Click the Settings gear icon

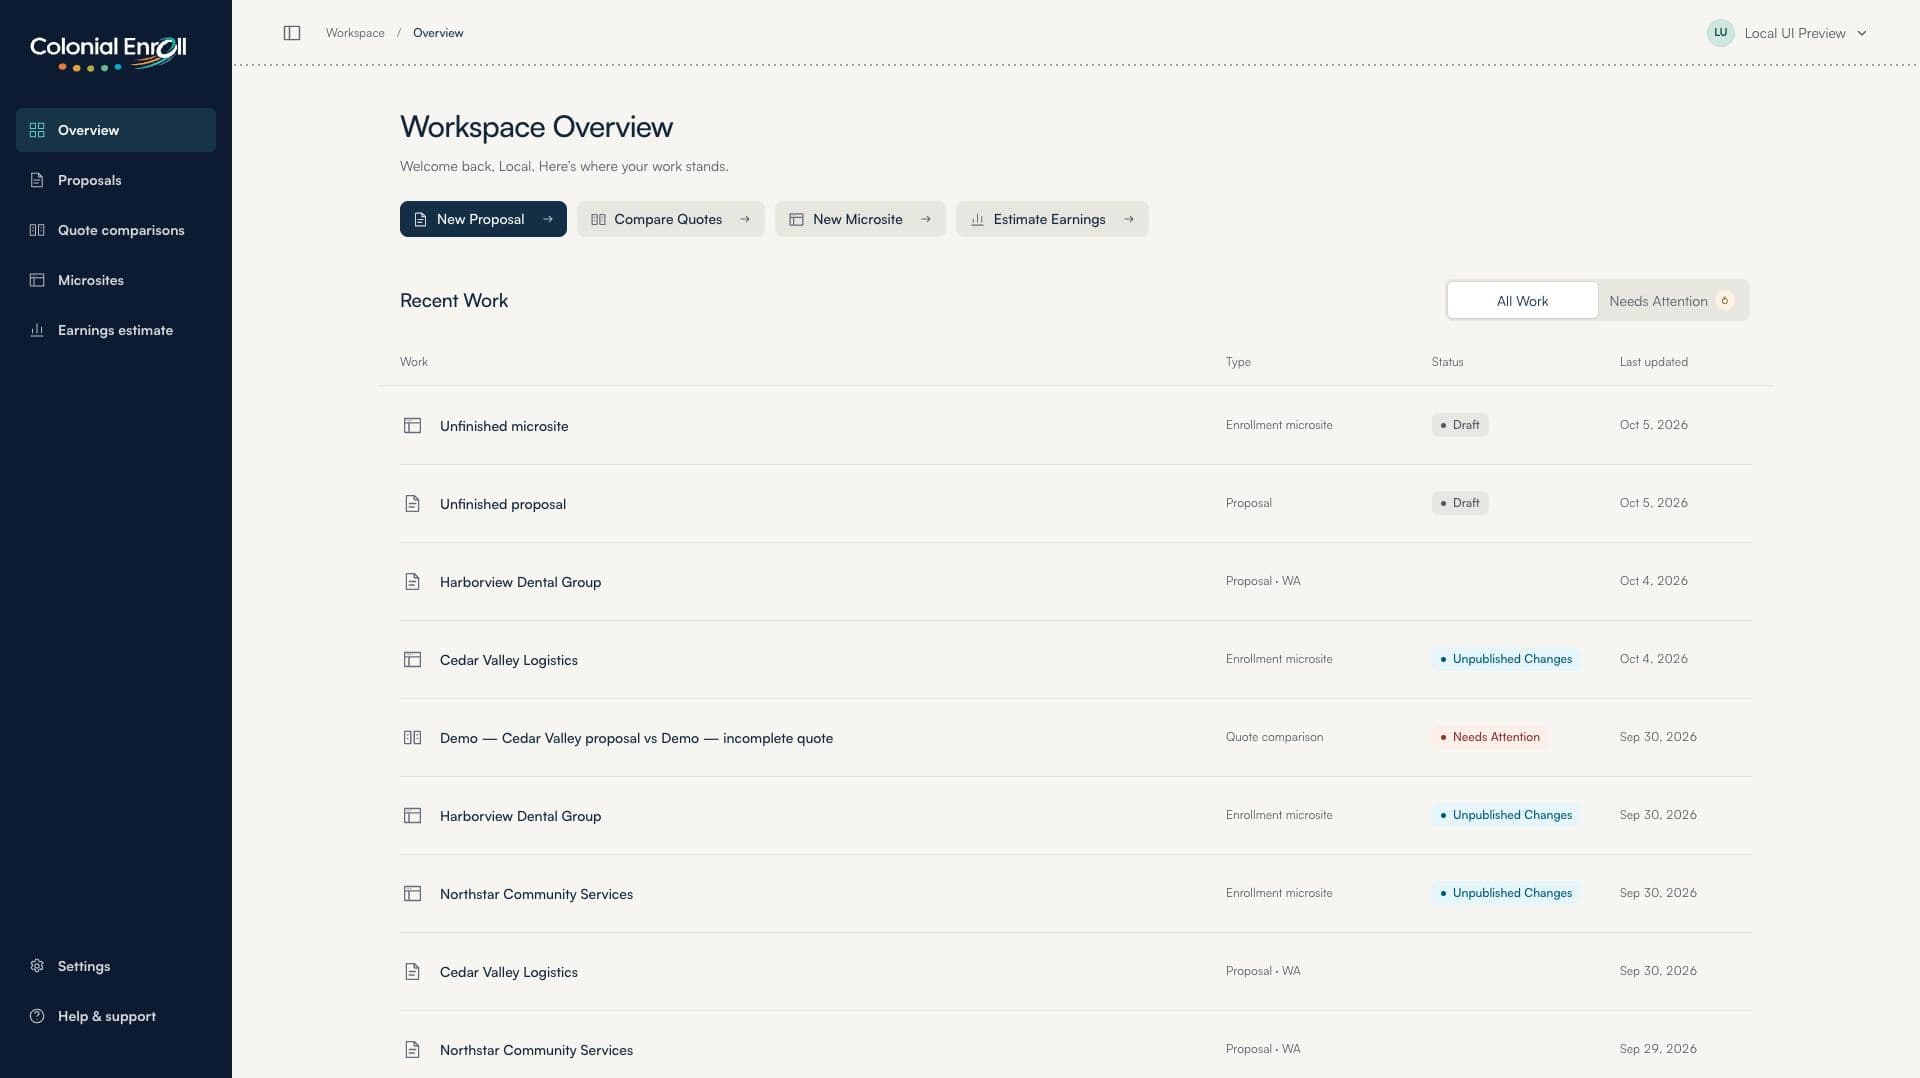coord(37,966)
